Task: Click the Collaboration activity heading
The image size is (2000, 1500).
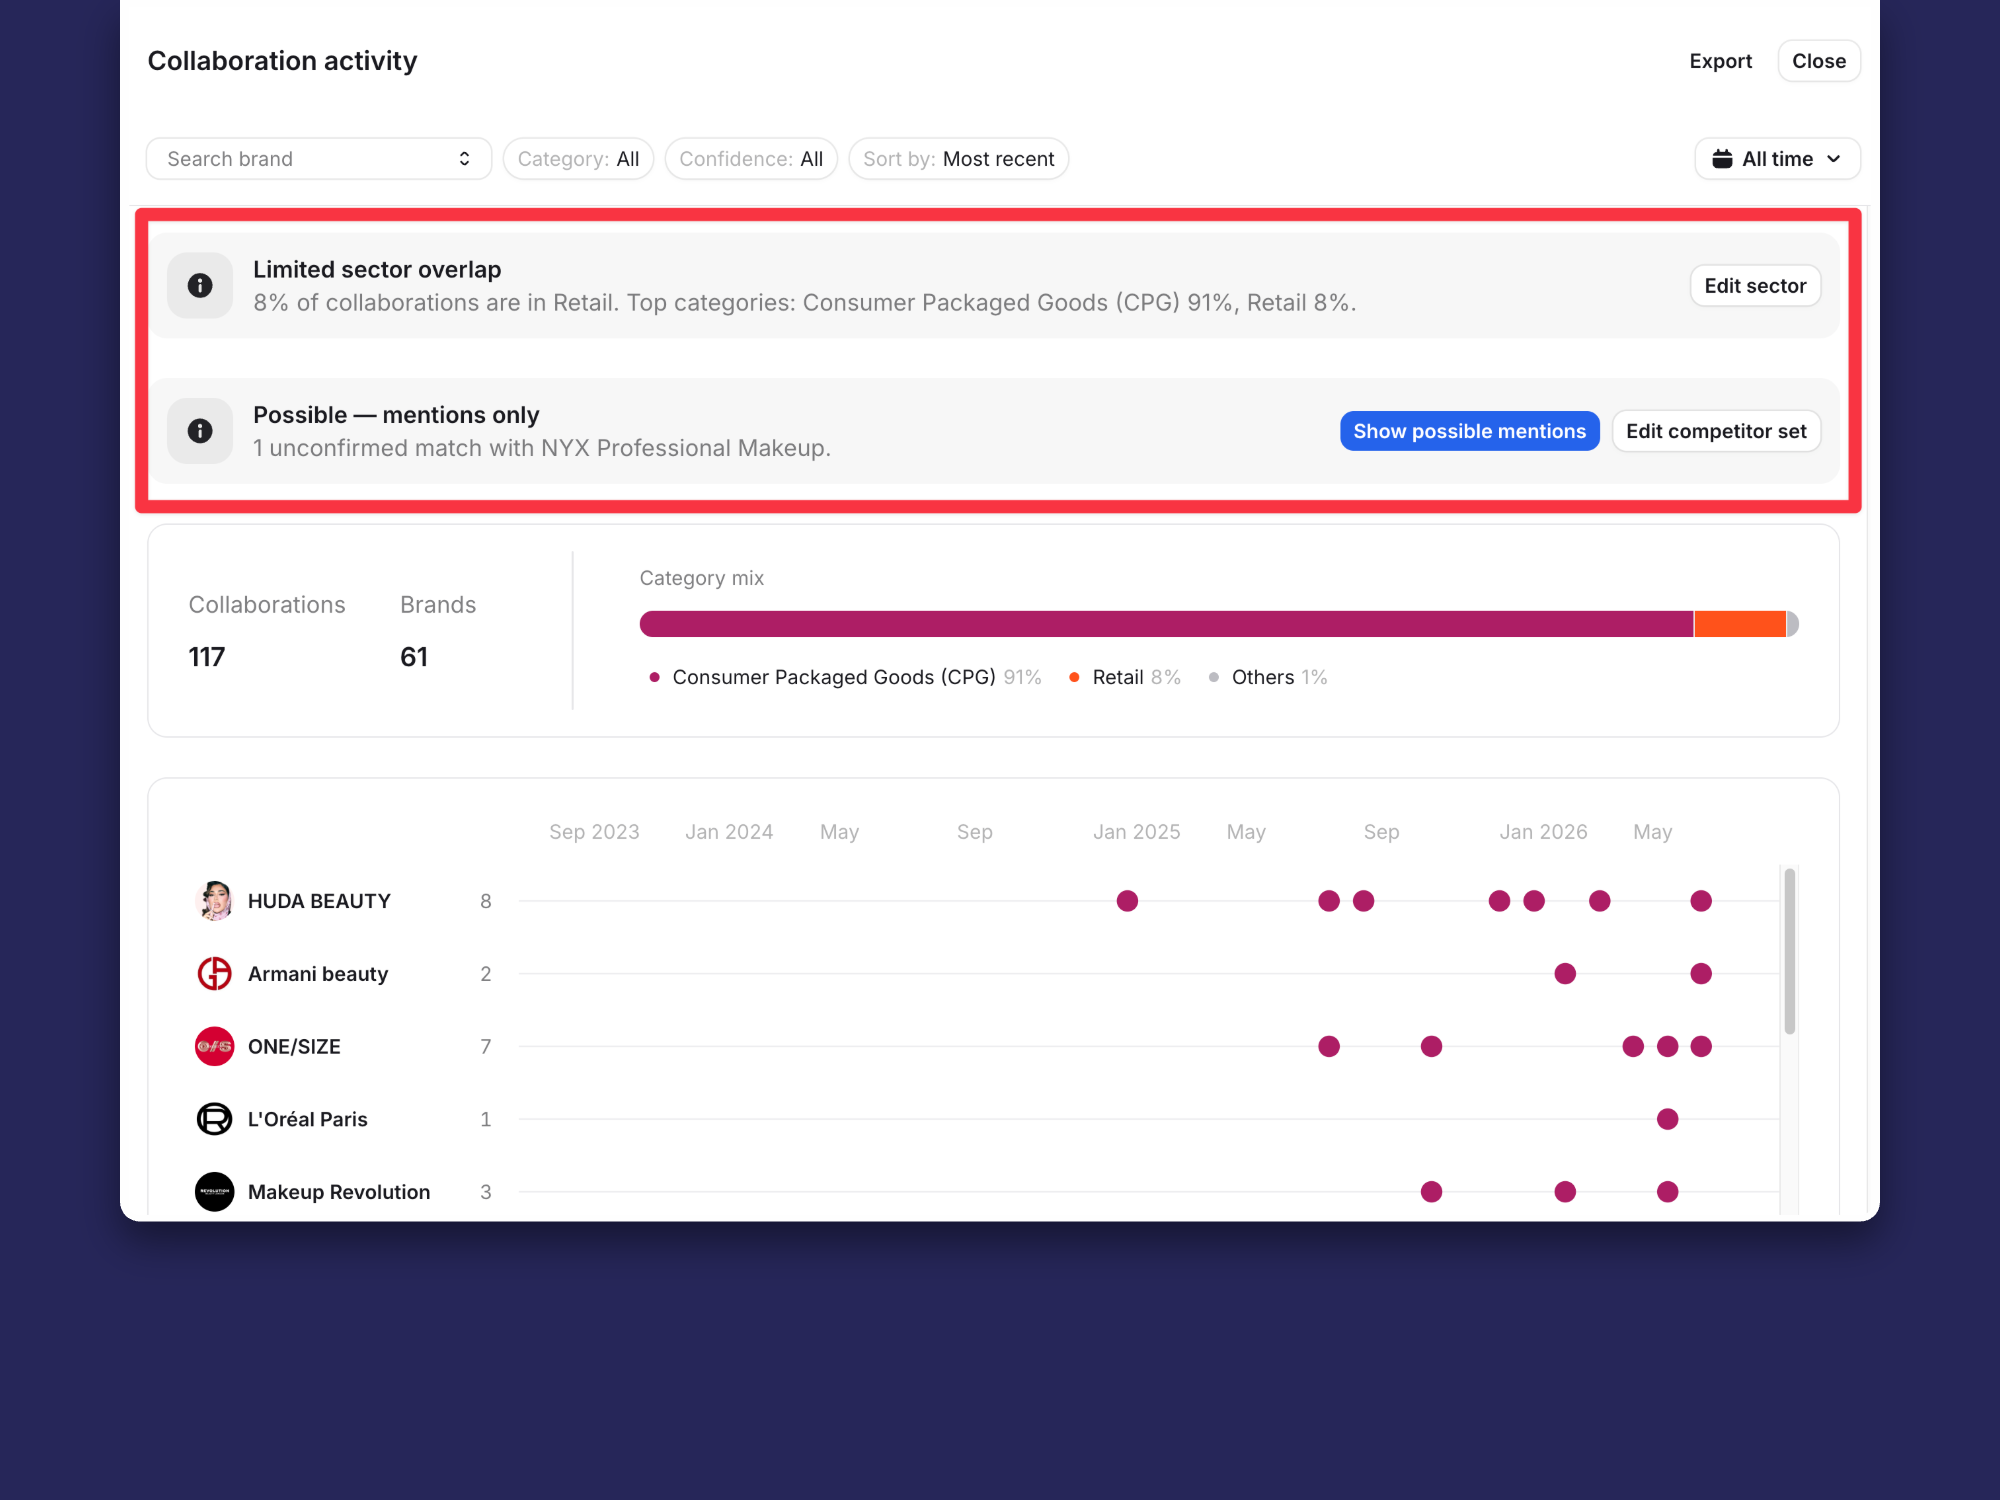Action: pyautogui.click(x=282, y=61)
